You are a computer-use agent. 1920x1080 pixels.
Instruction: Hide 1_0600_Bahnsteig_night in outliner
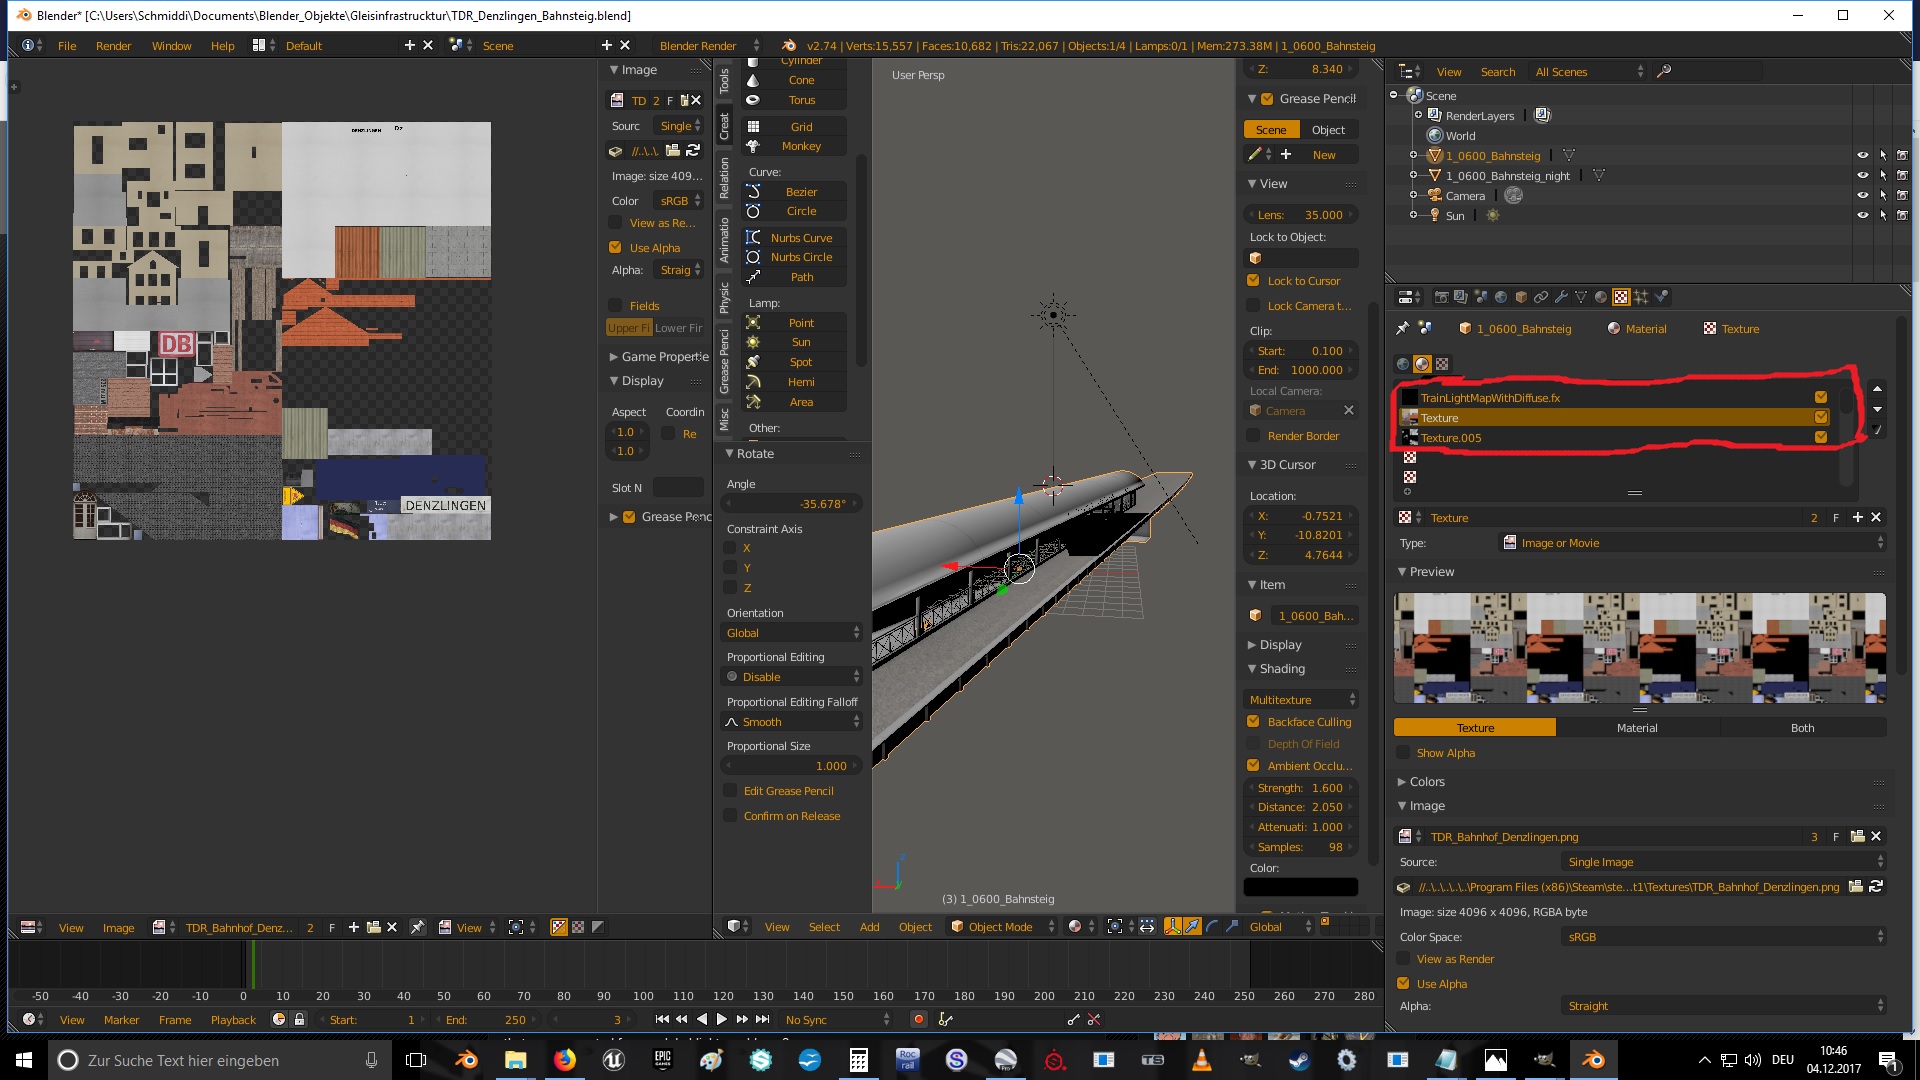click(1862, 176)
